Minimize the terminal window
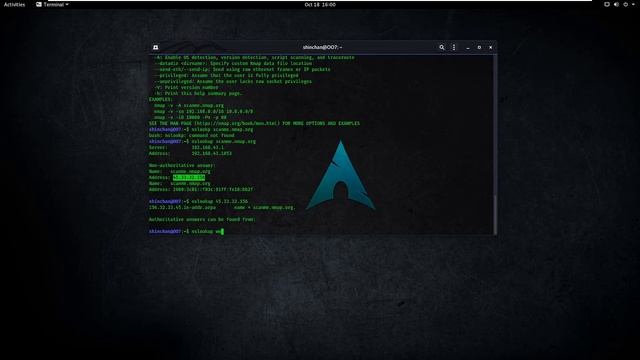This screenshot has width=640, height=360. 468,47
